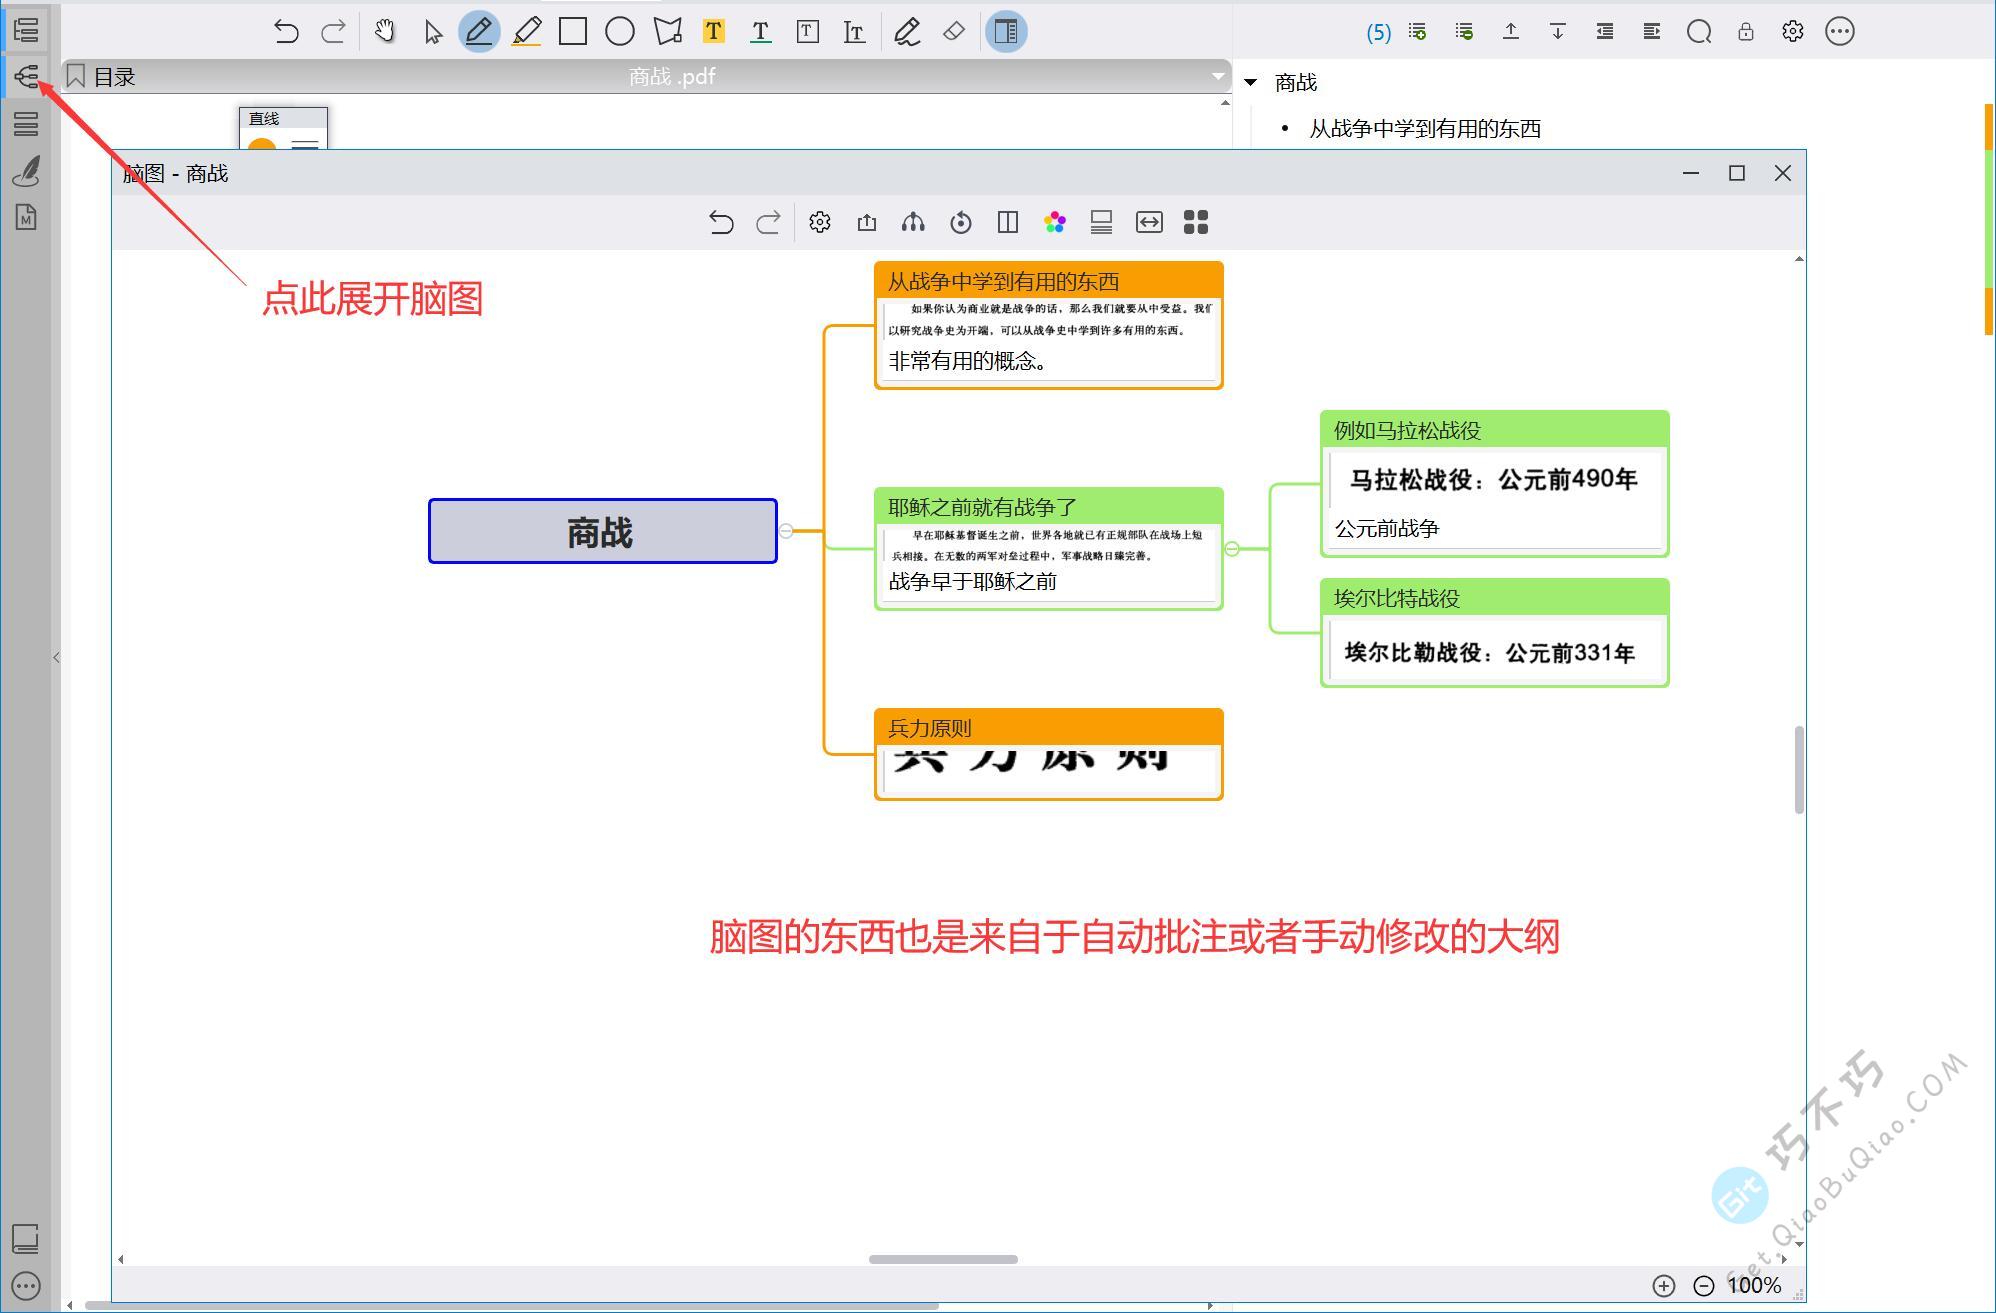This screenshot has height=1313, width=1996.
Task: Click the mind map vertical scrollbar thumb
Action: pyautogui.click(x=1799, y=770)
